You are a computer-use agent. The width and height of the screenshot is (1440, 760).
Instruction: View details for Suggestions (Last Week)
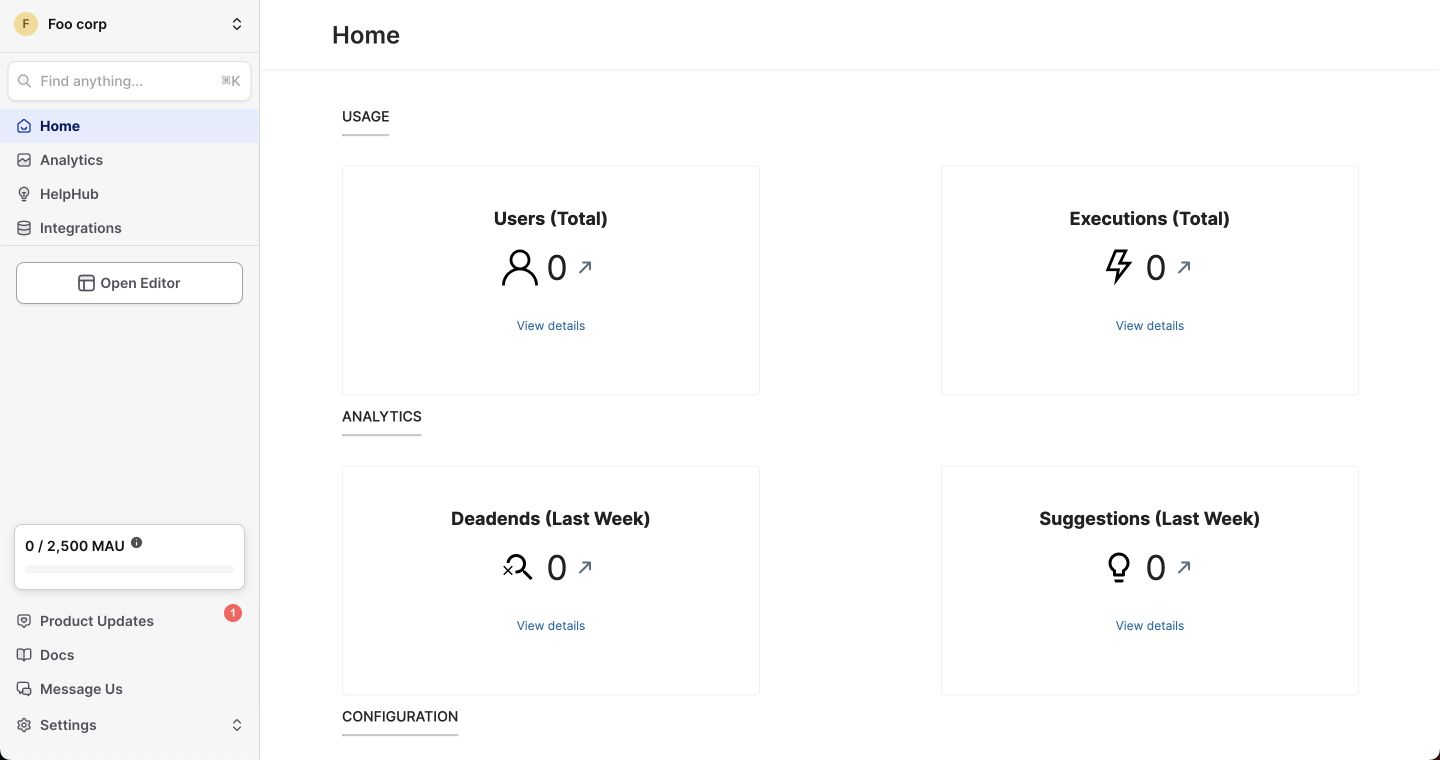click(1149, 626)
